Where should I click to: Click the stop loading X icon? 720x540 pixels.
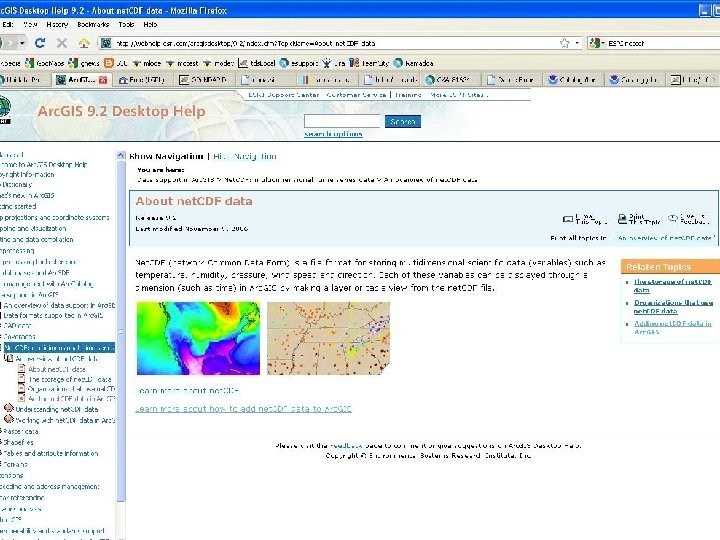pyautogui.click(x=62, y=43)
